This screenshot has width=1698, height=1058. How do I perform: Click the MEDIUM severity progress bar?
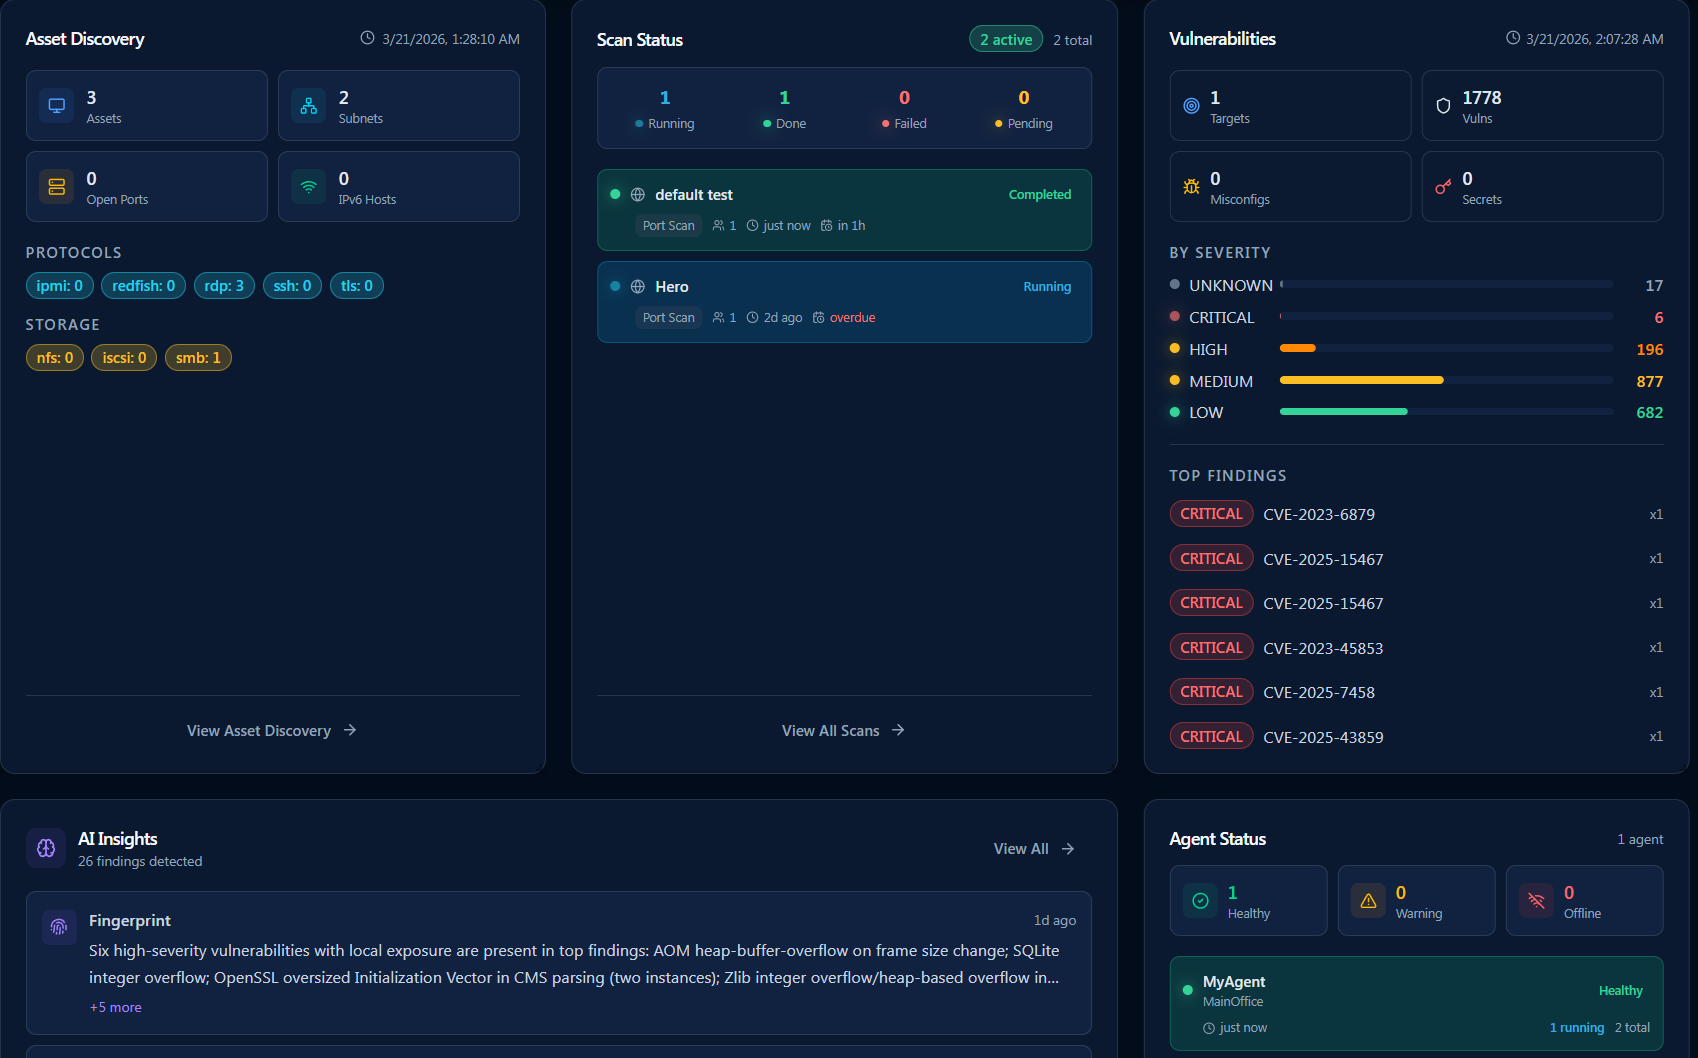pyautogui.click(x=1446, y=380)
